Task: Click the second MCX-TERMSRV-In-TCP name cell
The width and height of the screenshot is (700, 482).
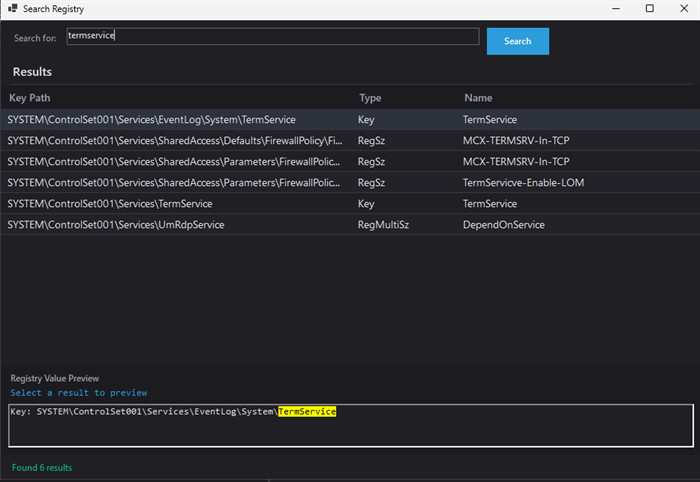Action: click(516, 162)
